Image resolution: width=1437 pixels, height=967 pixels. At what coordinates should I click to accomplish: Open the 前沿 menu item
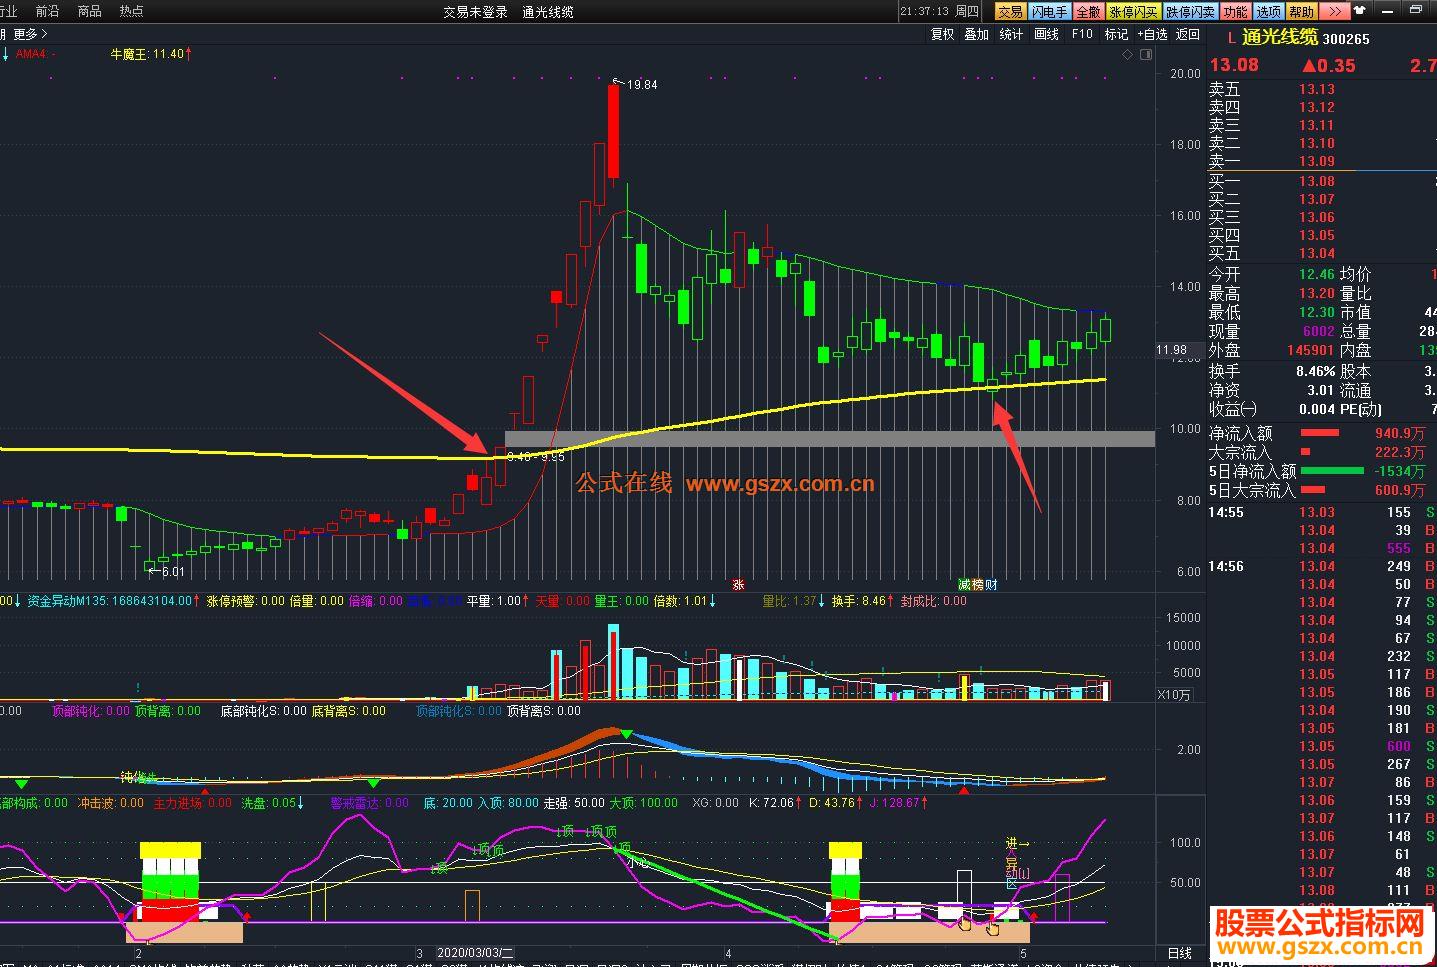click(x=47, y=11)
